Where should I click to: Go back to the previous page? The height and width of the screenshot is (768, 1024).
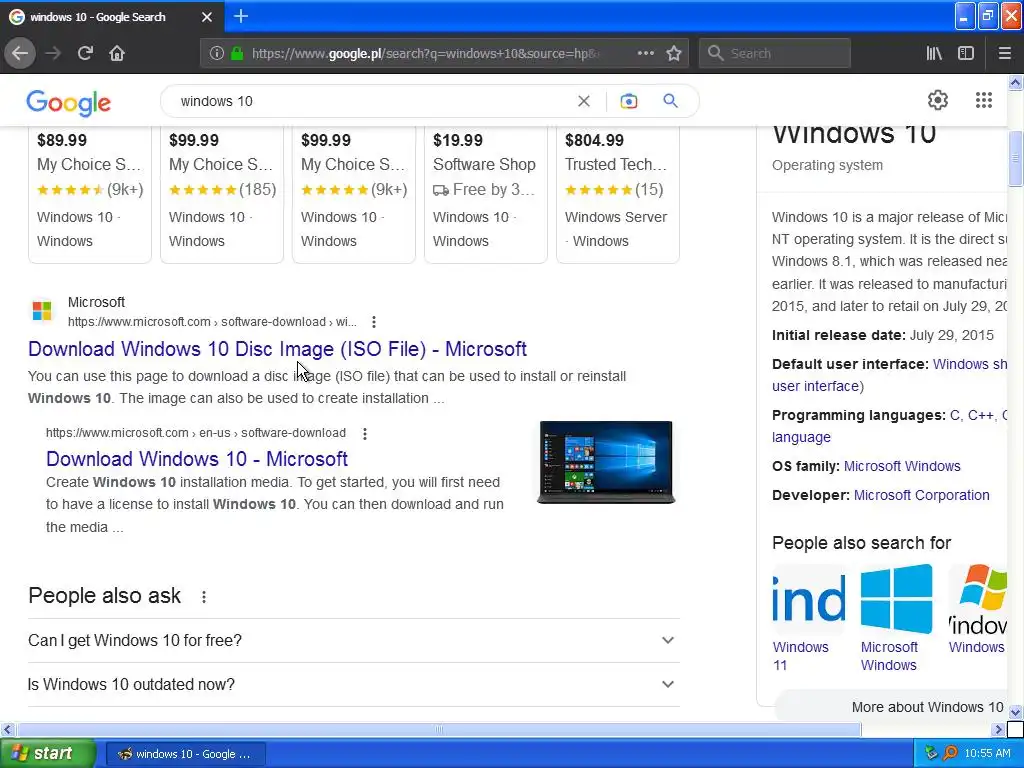pos(20,53)
